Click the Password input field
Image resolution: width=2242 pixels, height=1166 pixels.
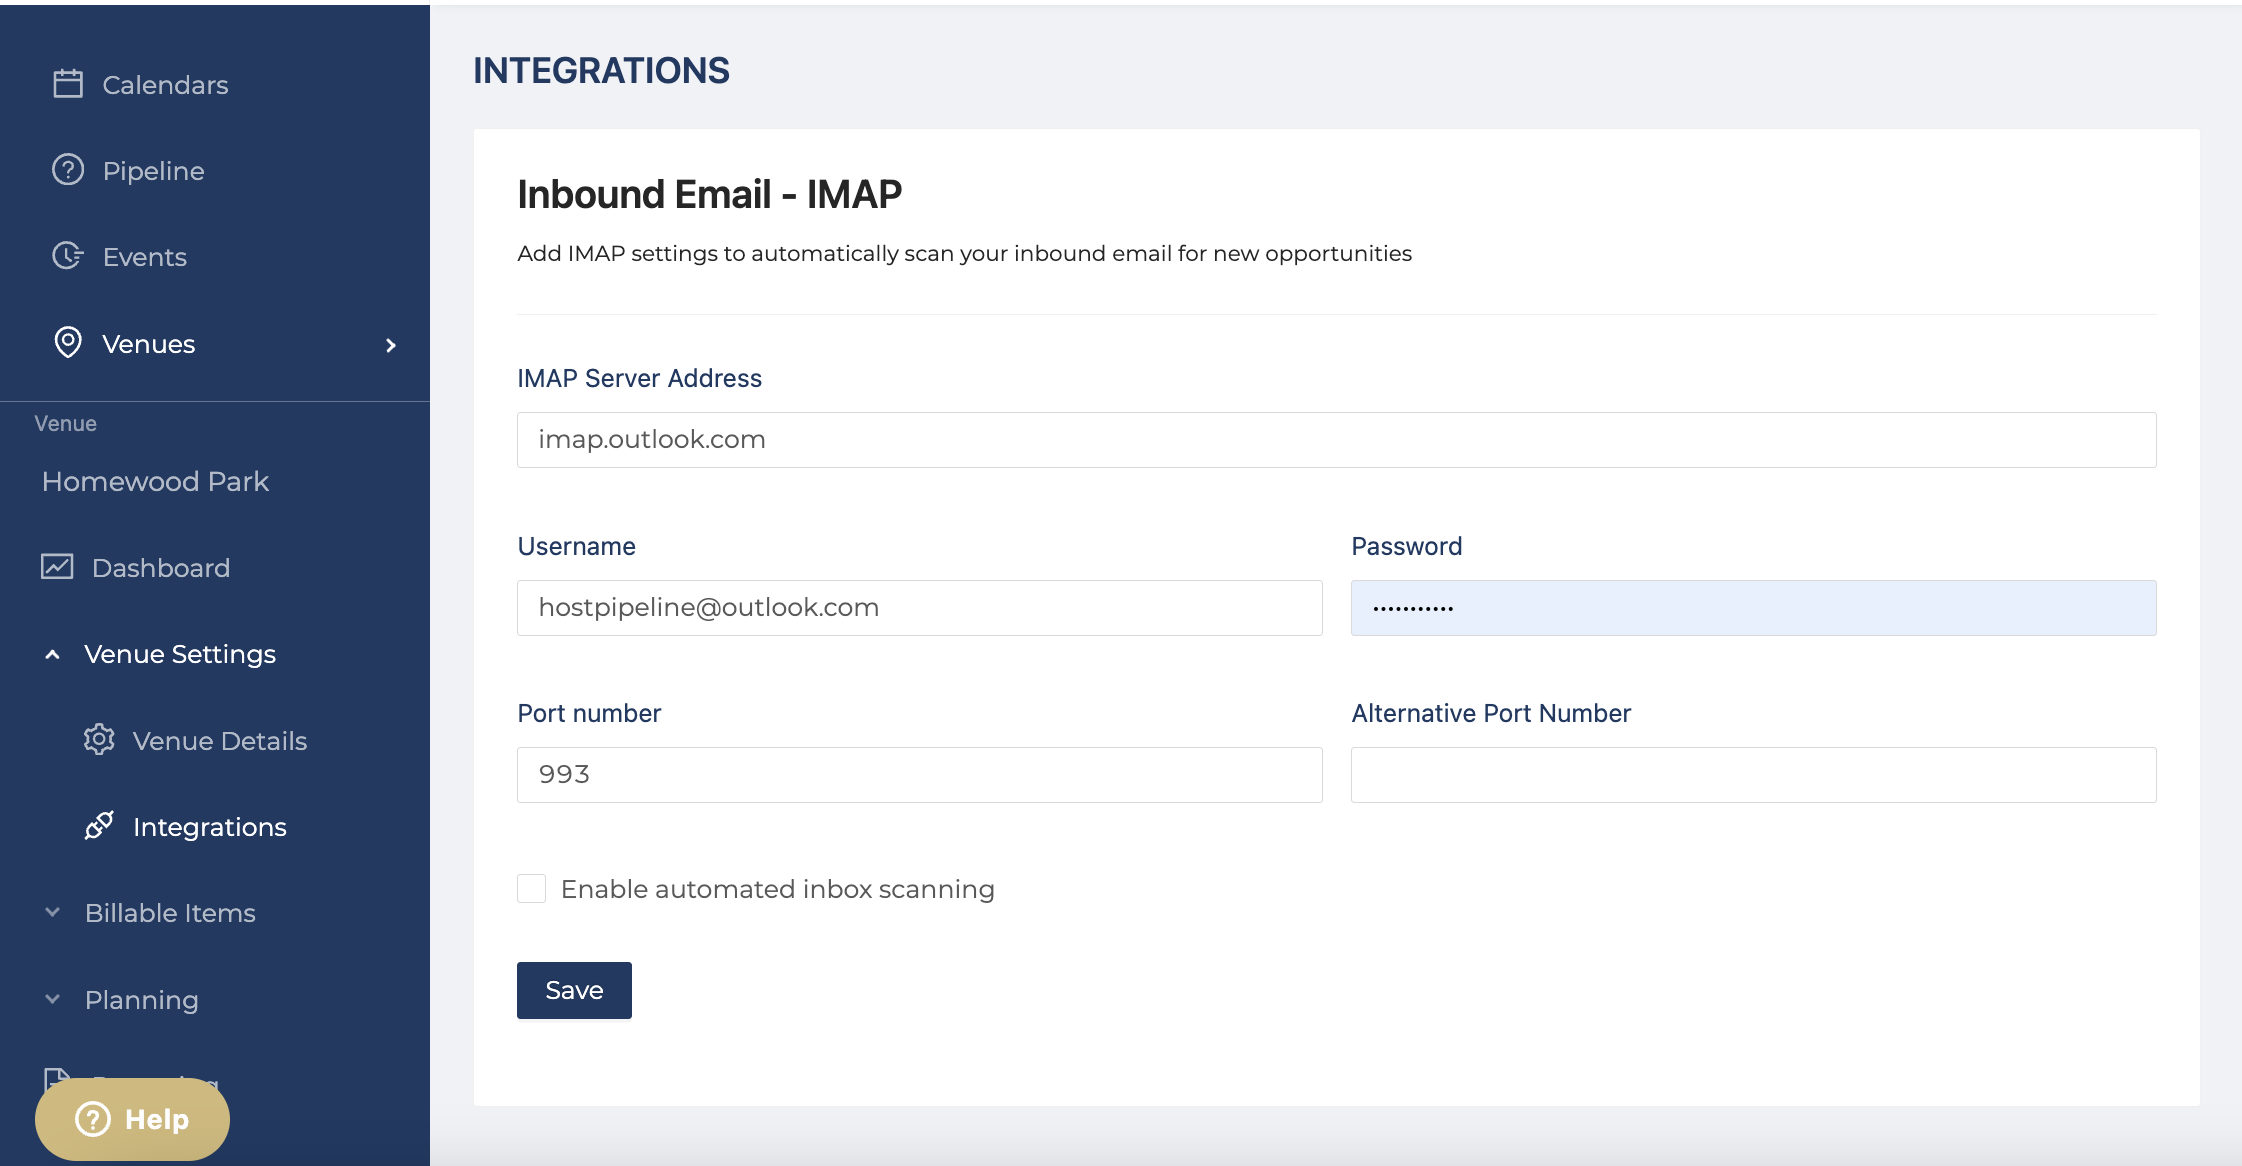[x=1753, y=608]
